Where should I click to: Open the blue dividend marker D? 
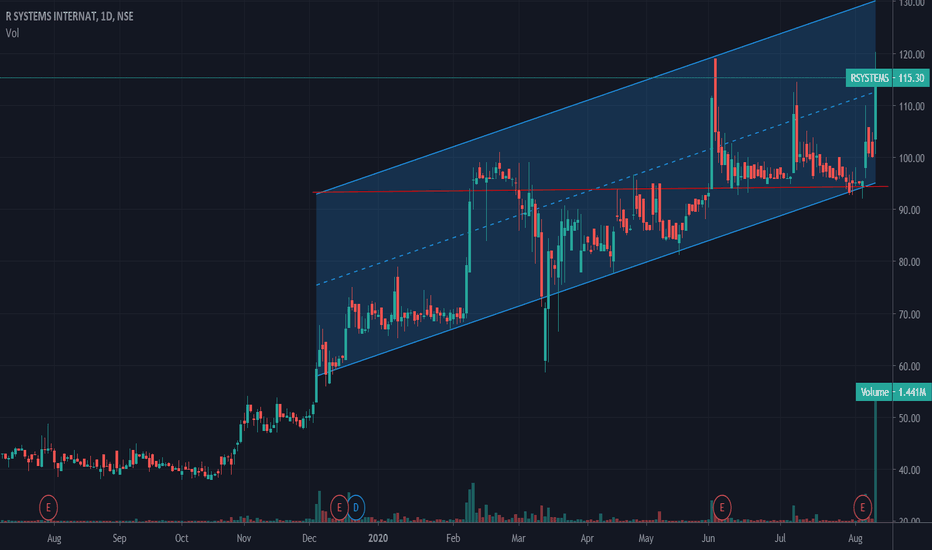355,508
